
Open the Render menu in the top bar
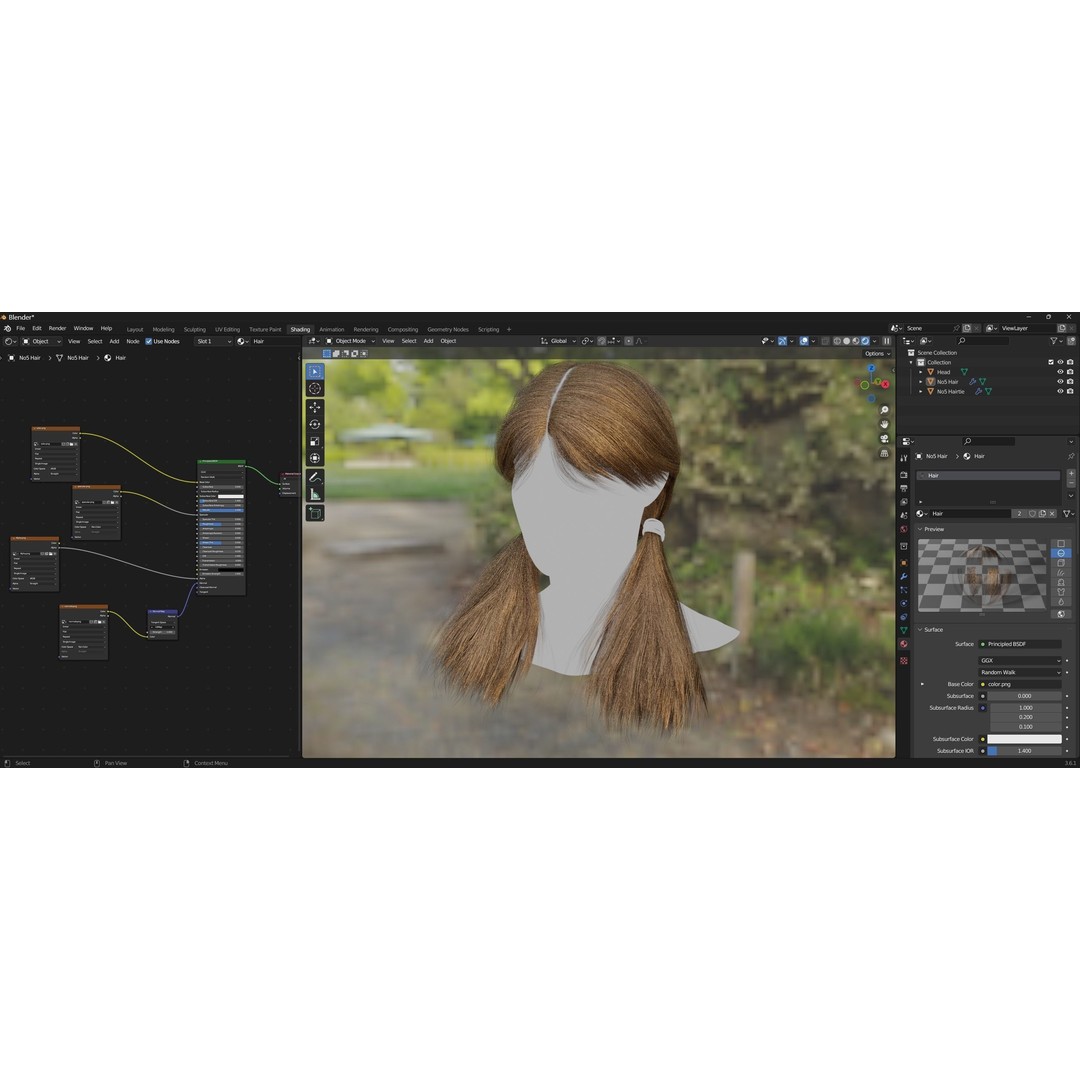pyautogui.click(x=57, y=327)
